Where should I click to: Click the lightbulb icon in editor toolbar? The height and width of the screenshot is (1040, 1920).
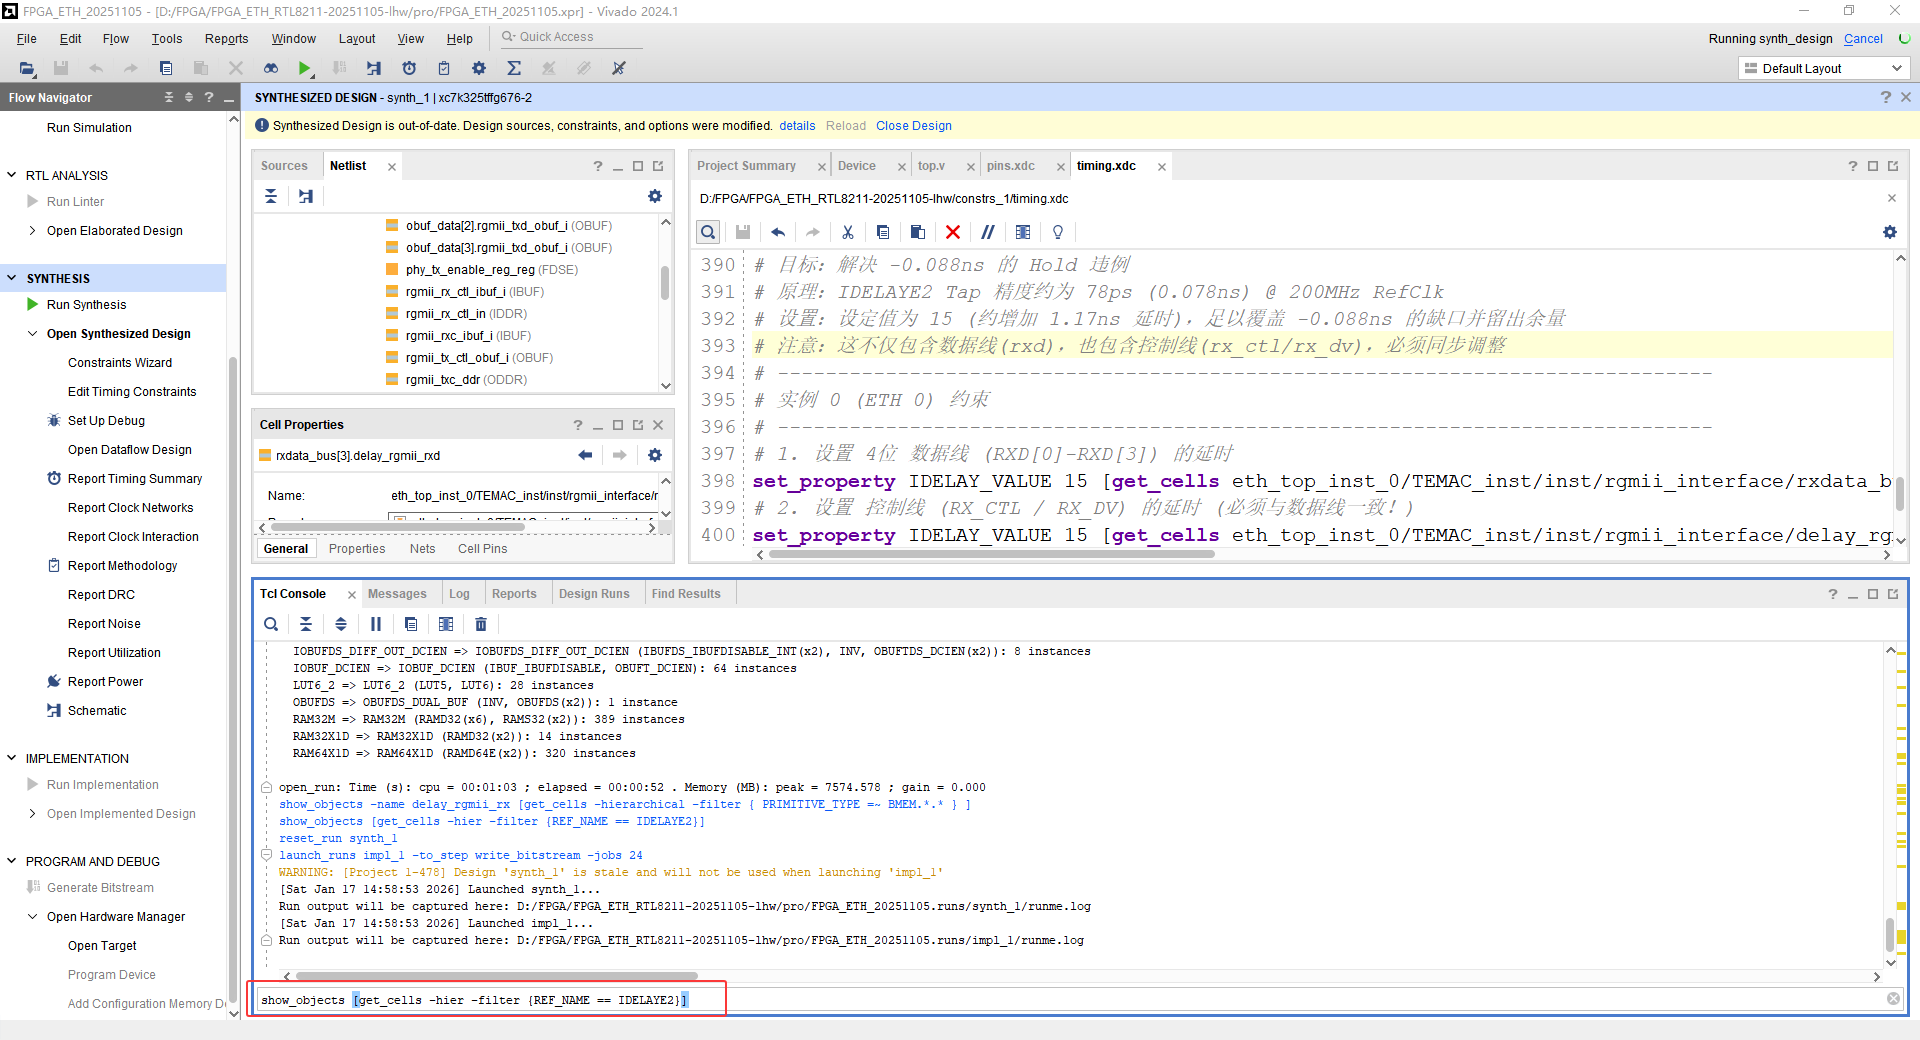1058,232
